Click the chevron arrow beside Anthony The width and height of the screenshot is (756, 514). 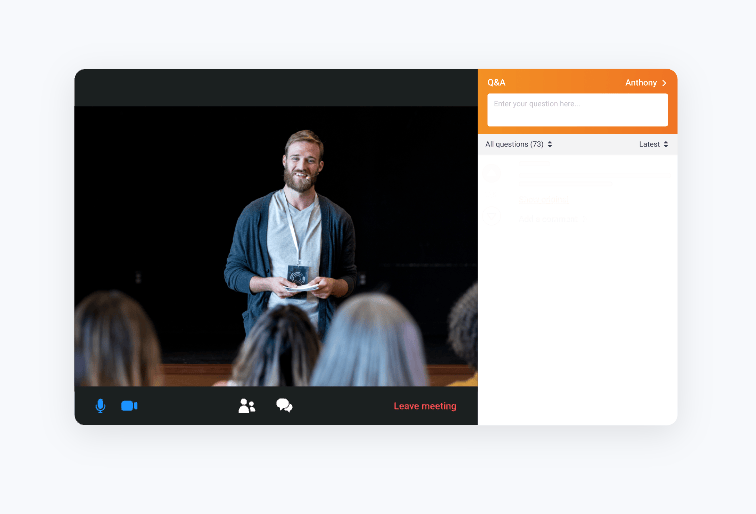[x=664, y=82]
